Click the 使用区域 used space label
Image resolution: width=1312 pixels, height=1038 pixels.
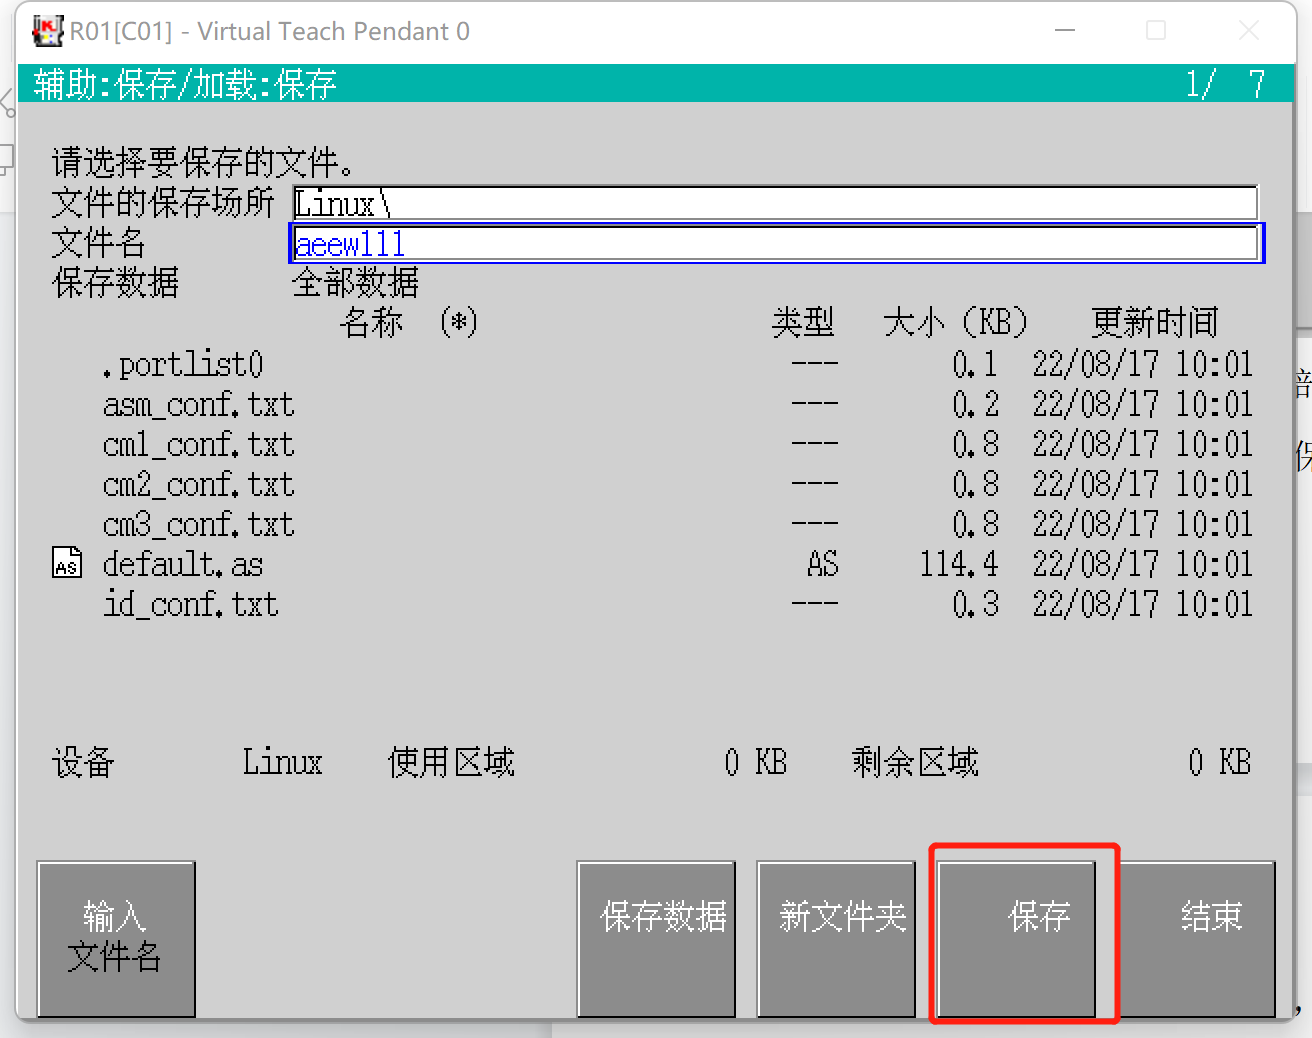click(x=451, y=762)
